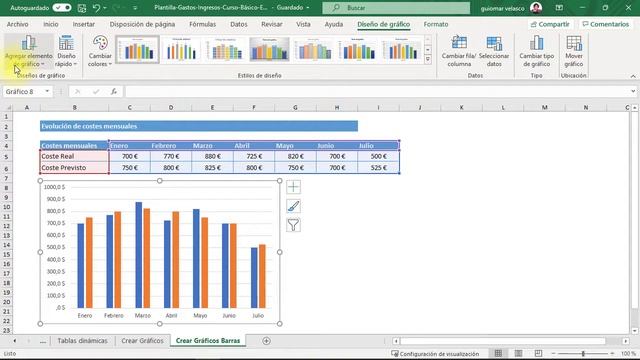Click the zoom out minus button
The width and height of the screenshot is (640, 360).
point(553,353)
